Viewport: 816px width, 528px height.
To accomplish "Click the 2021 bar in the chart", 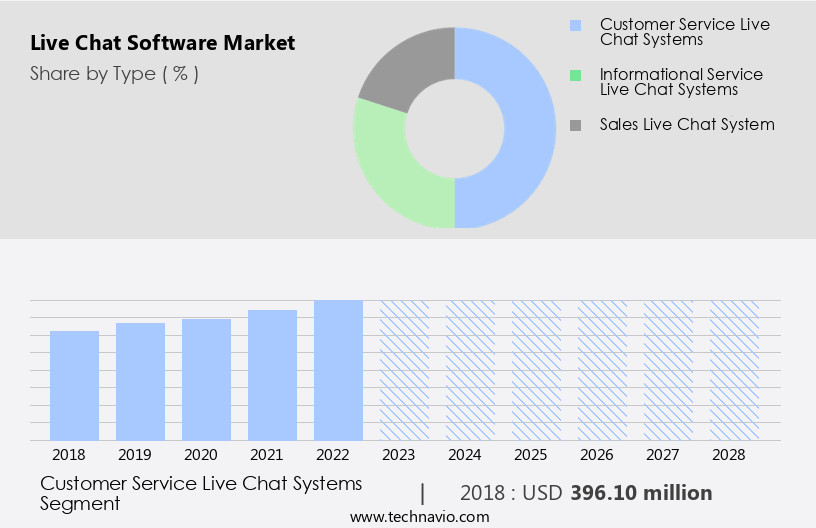I will [272, 375].
